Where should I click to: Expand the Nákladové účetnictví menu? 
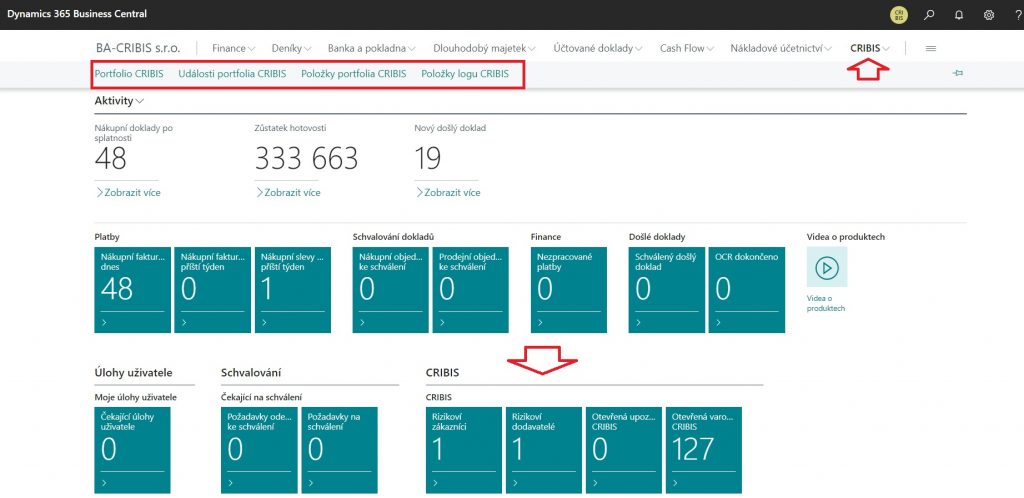pos(781,48)
